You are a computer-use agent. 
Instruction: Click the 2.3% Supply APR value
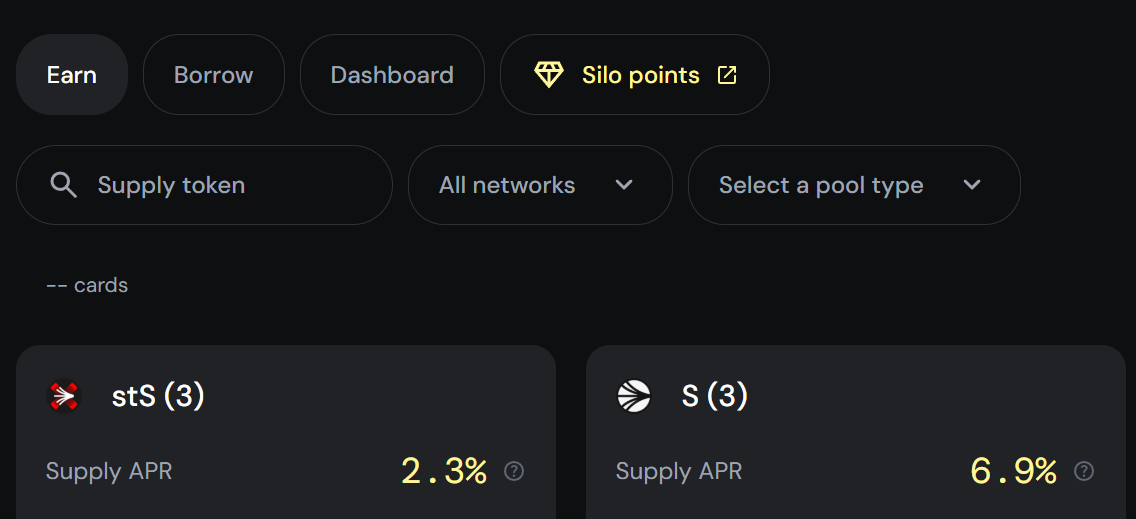443,471
